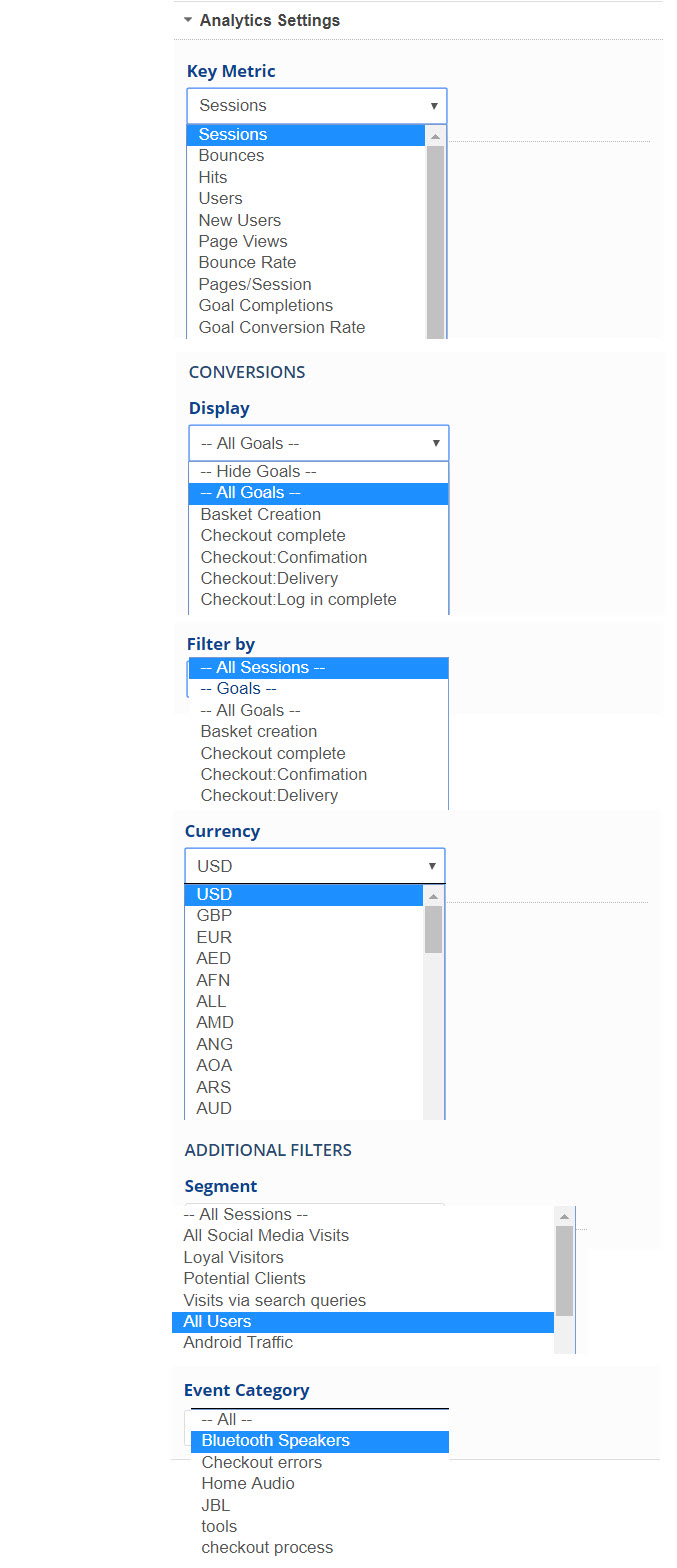This screenshot has width=677, height=1568.
Task: Open the Display goals dropdown
Action: tap(318, 443)
